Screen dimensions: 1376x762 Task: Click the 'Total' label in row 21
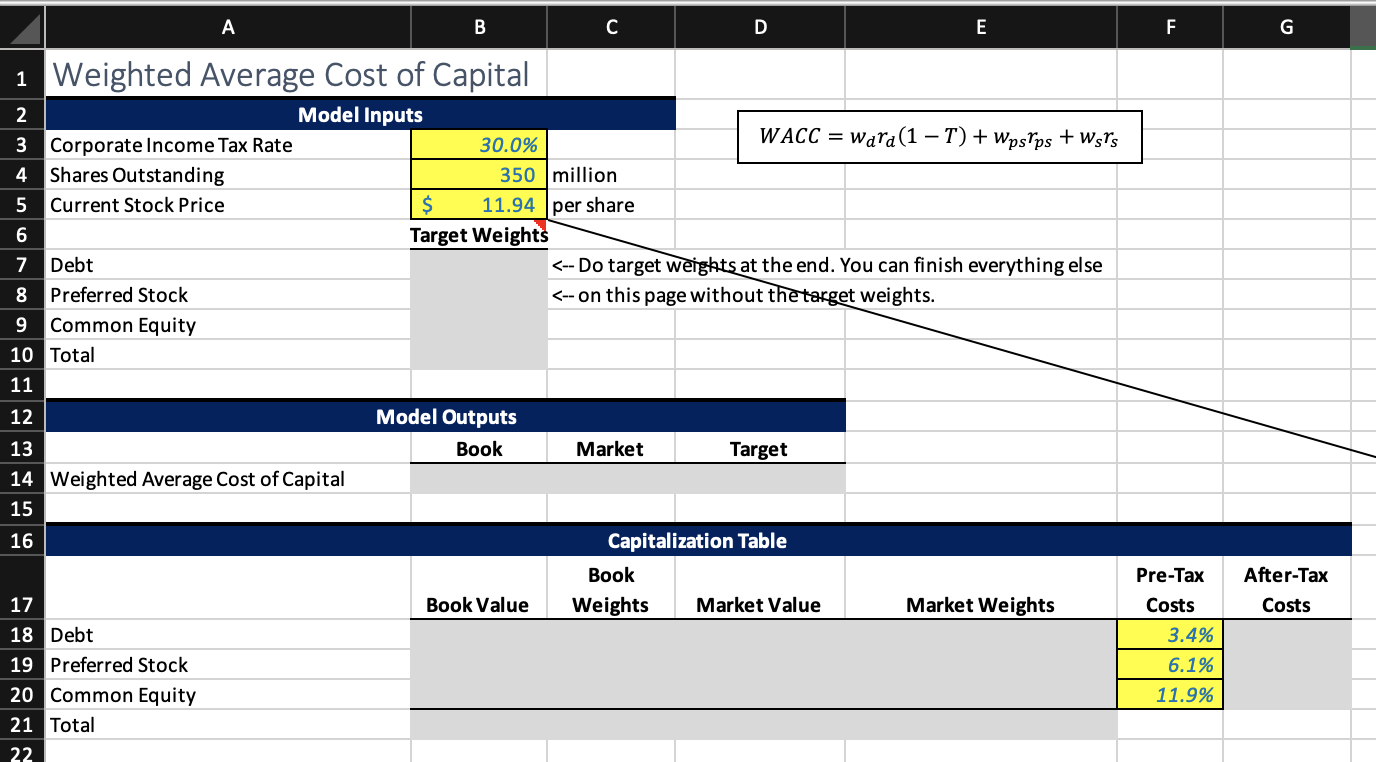point(72,725)
